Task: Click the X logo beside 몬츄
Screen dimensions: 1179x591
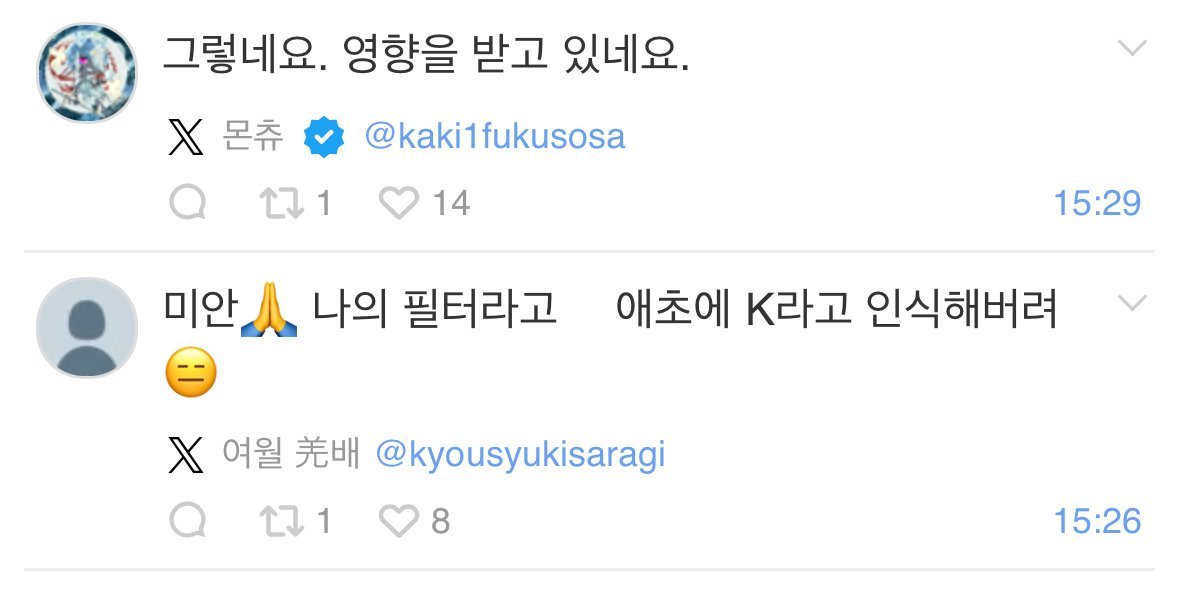Action: (185, 137)
